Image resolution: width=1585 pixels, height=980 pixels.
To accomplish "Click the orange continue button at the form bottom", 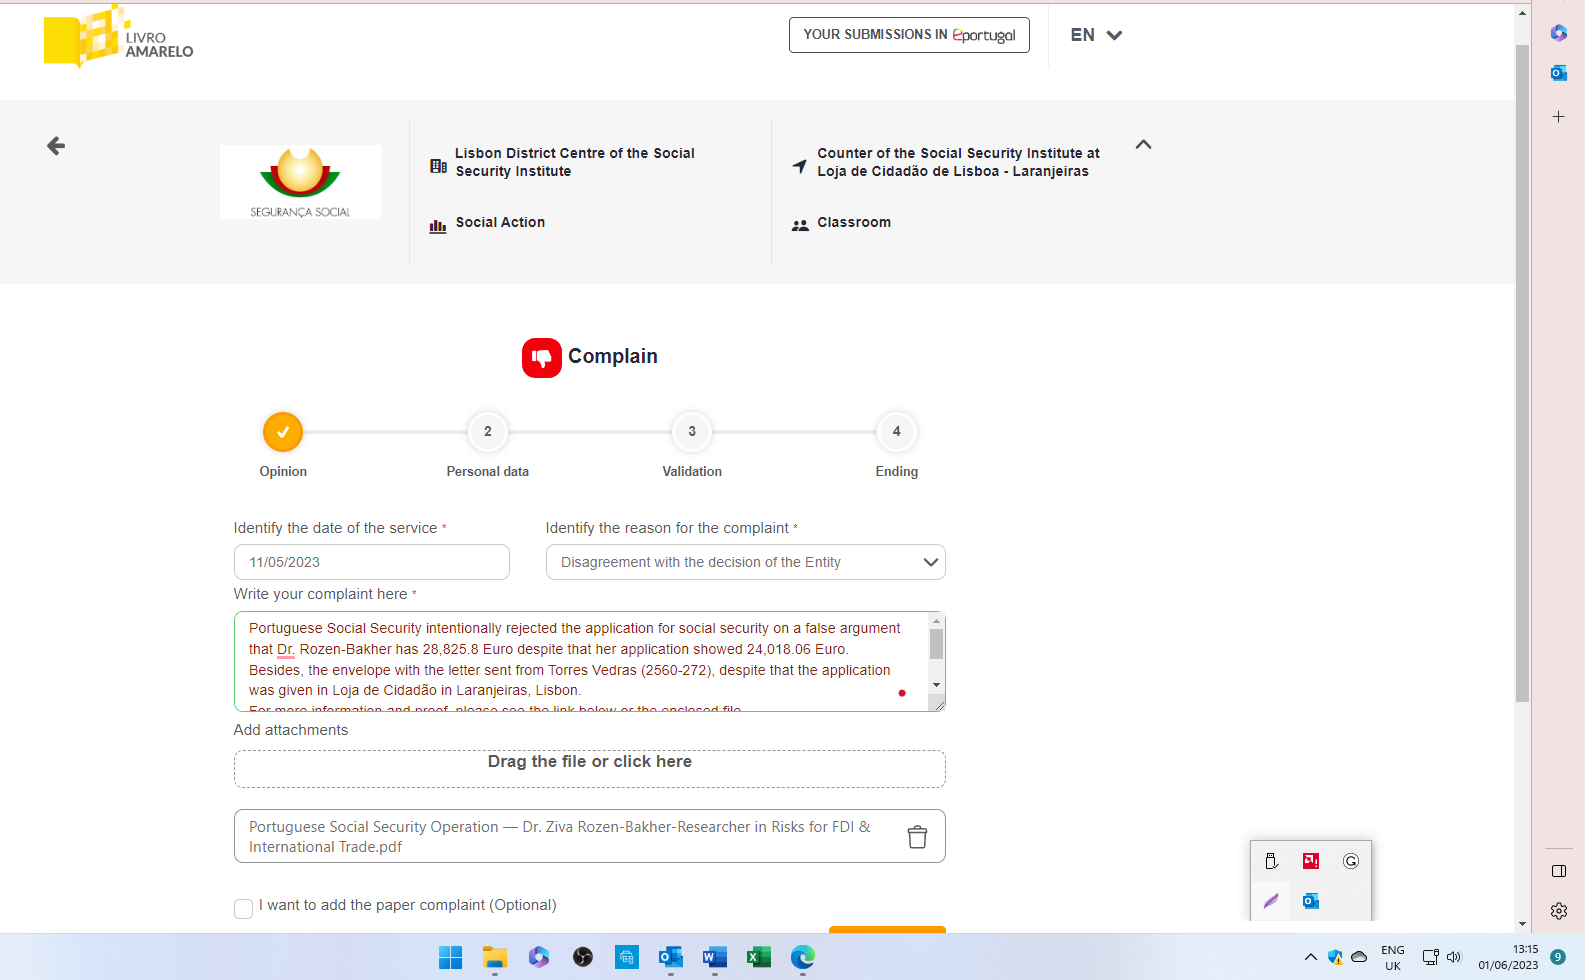I will click(x=887, y=930).
